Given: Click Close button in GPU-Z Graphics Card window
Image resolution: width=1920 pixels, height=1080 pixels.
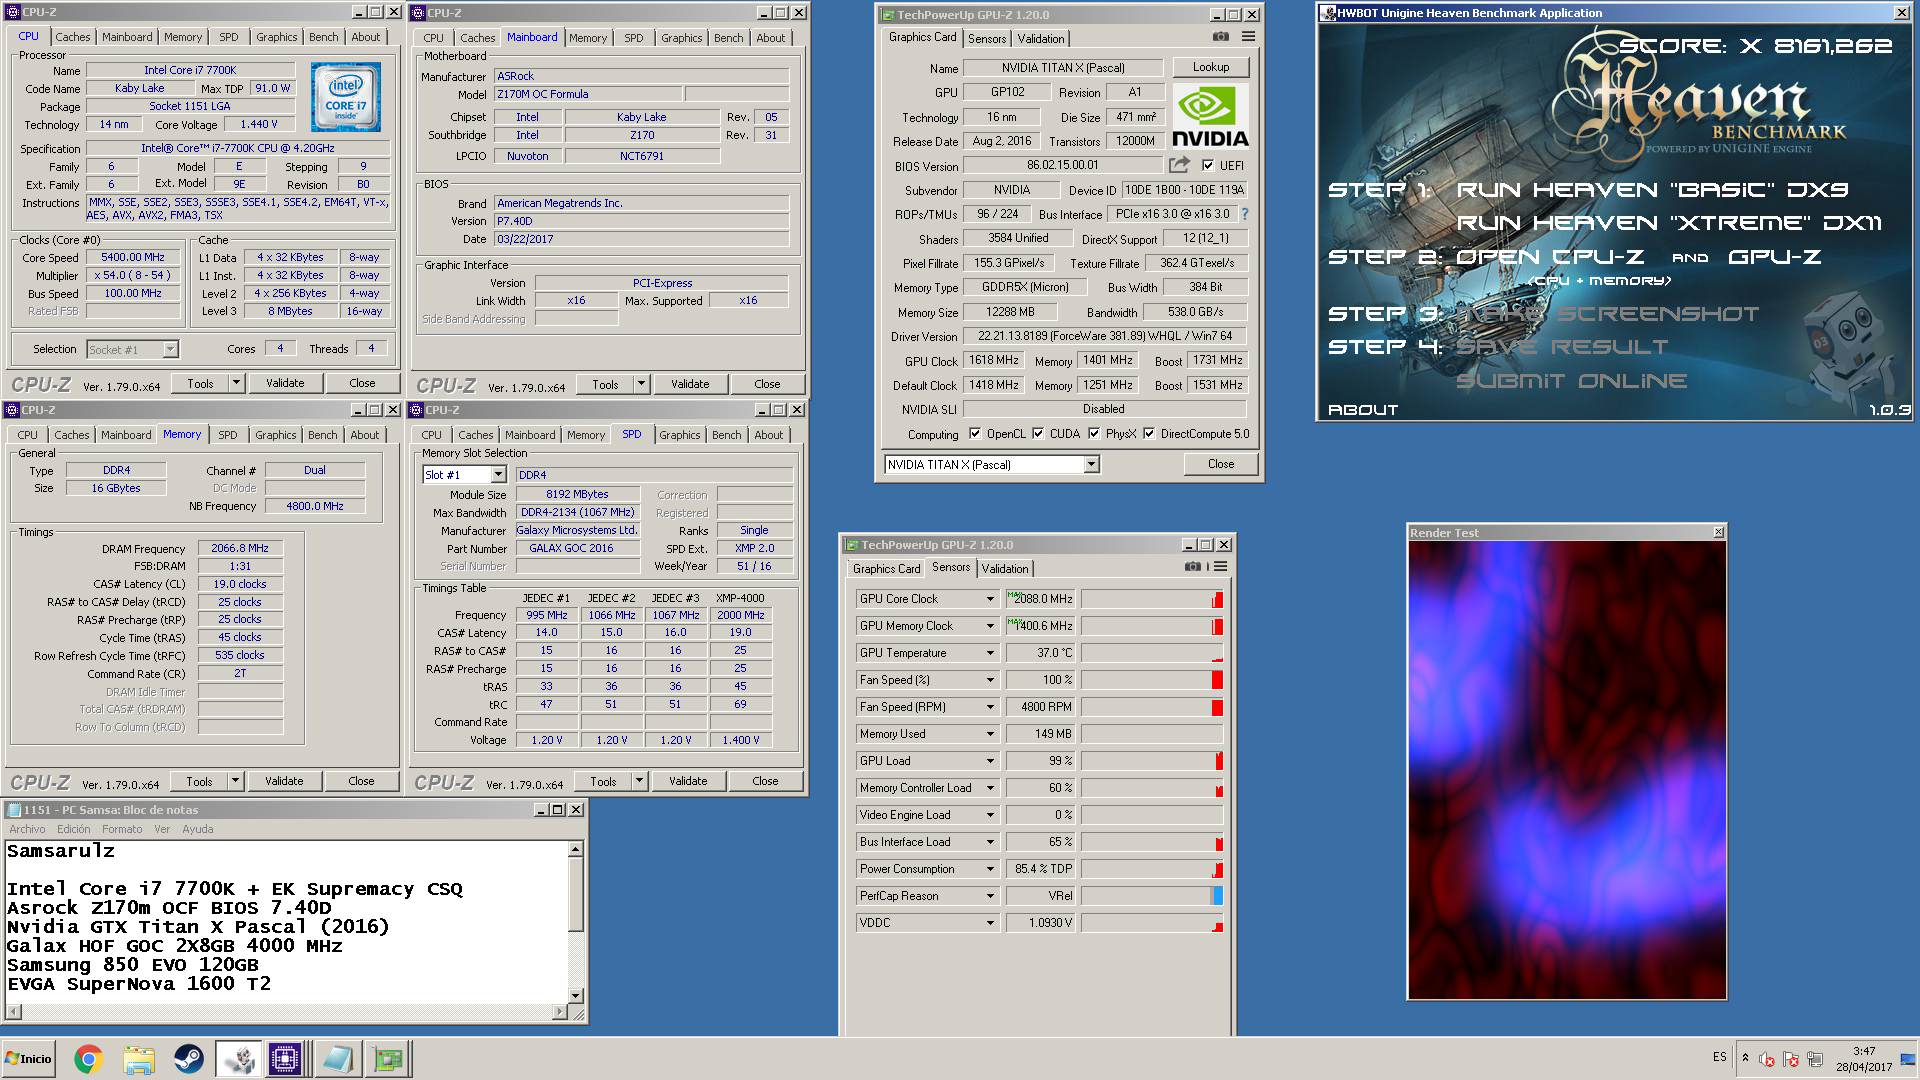Looking at the screenshot, I should coord(1221,464).
